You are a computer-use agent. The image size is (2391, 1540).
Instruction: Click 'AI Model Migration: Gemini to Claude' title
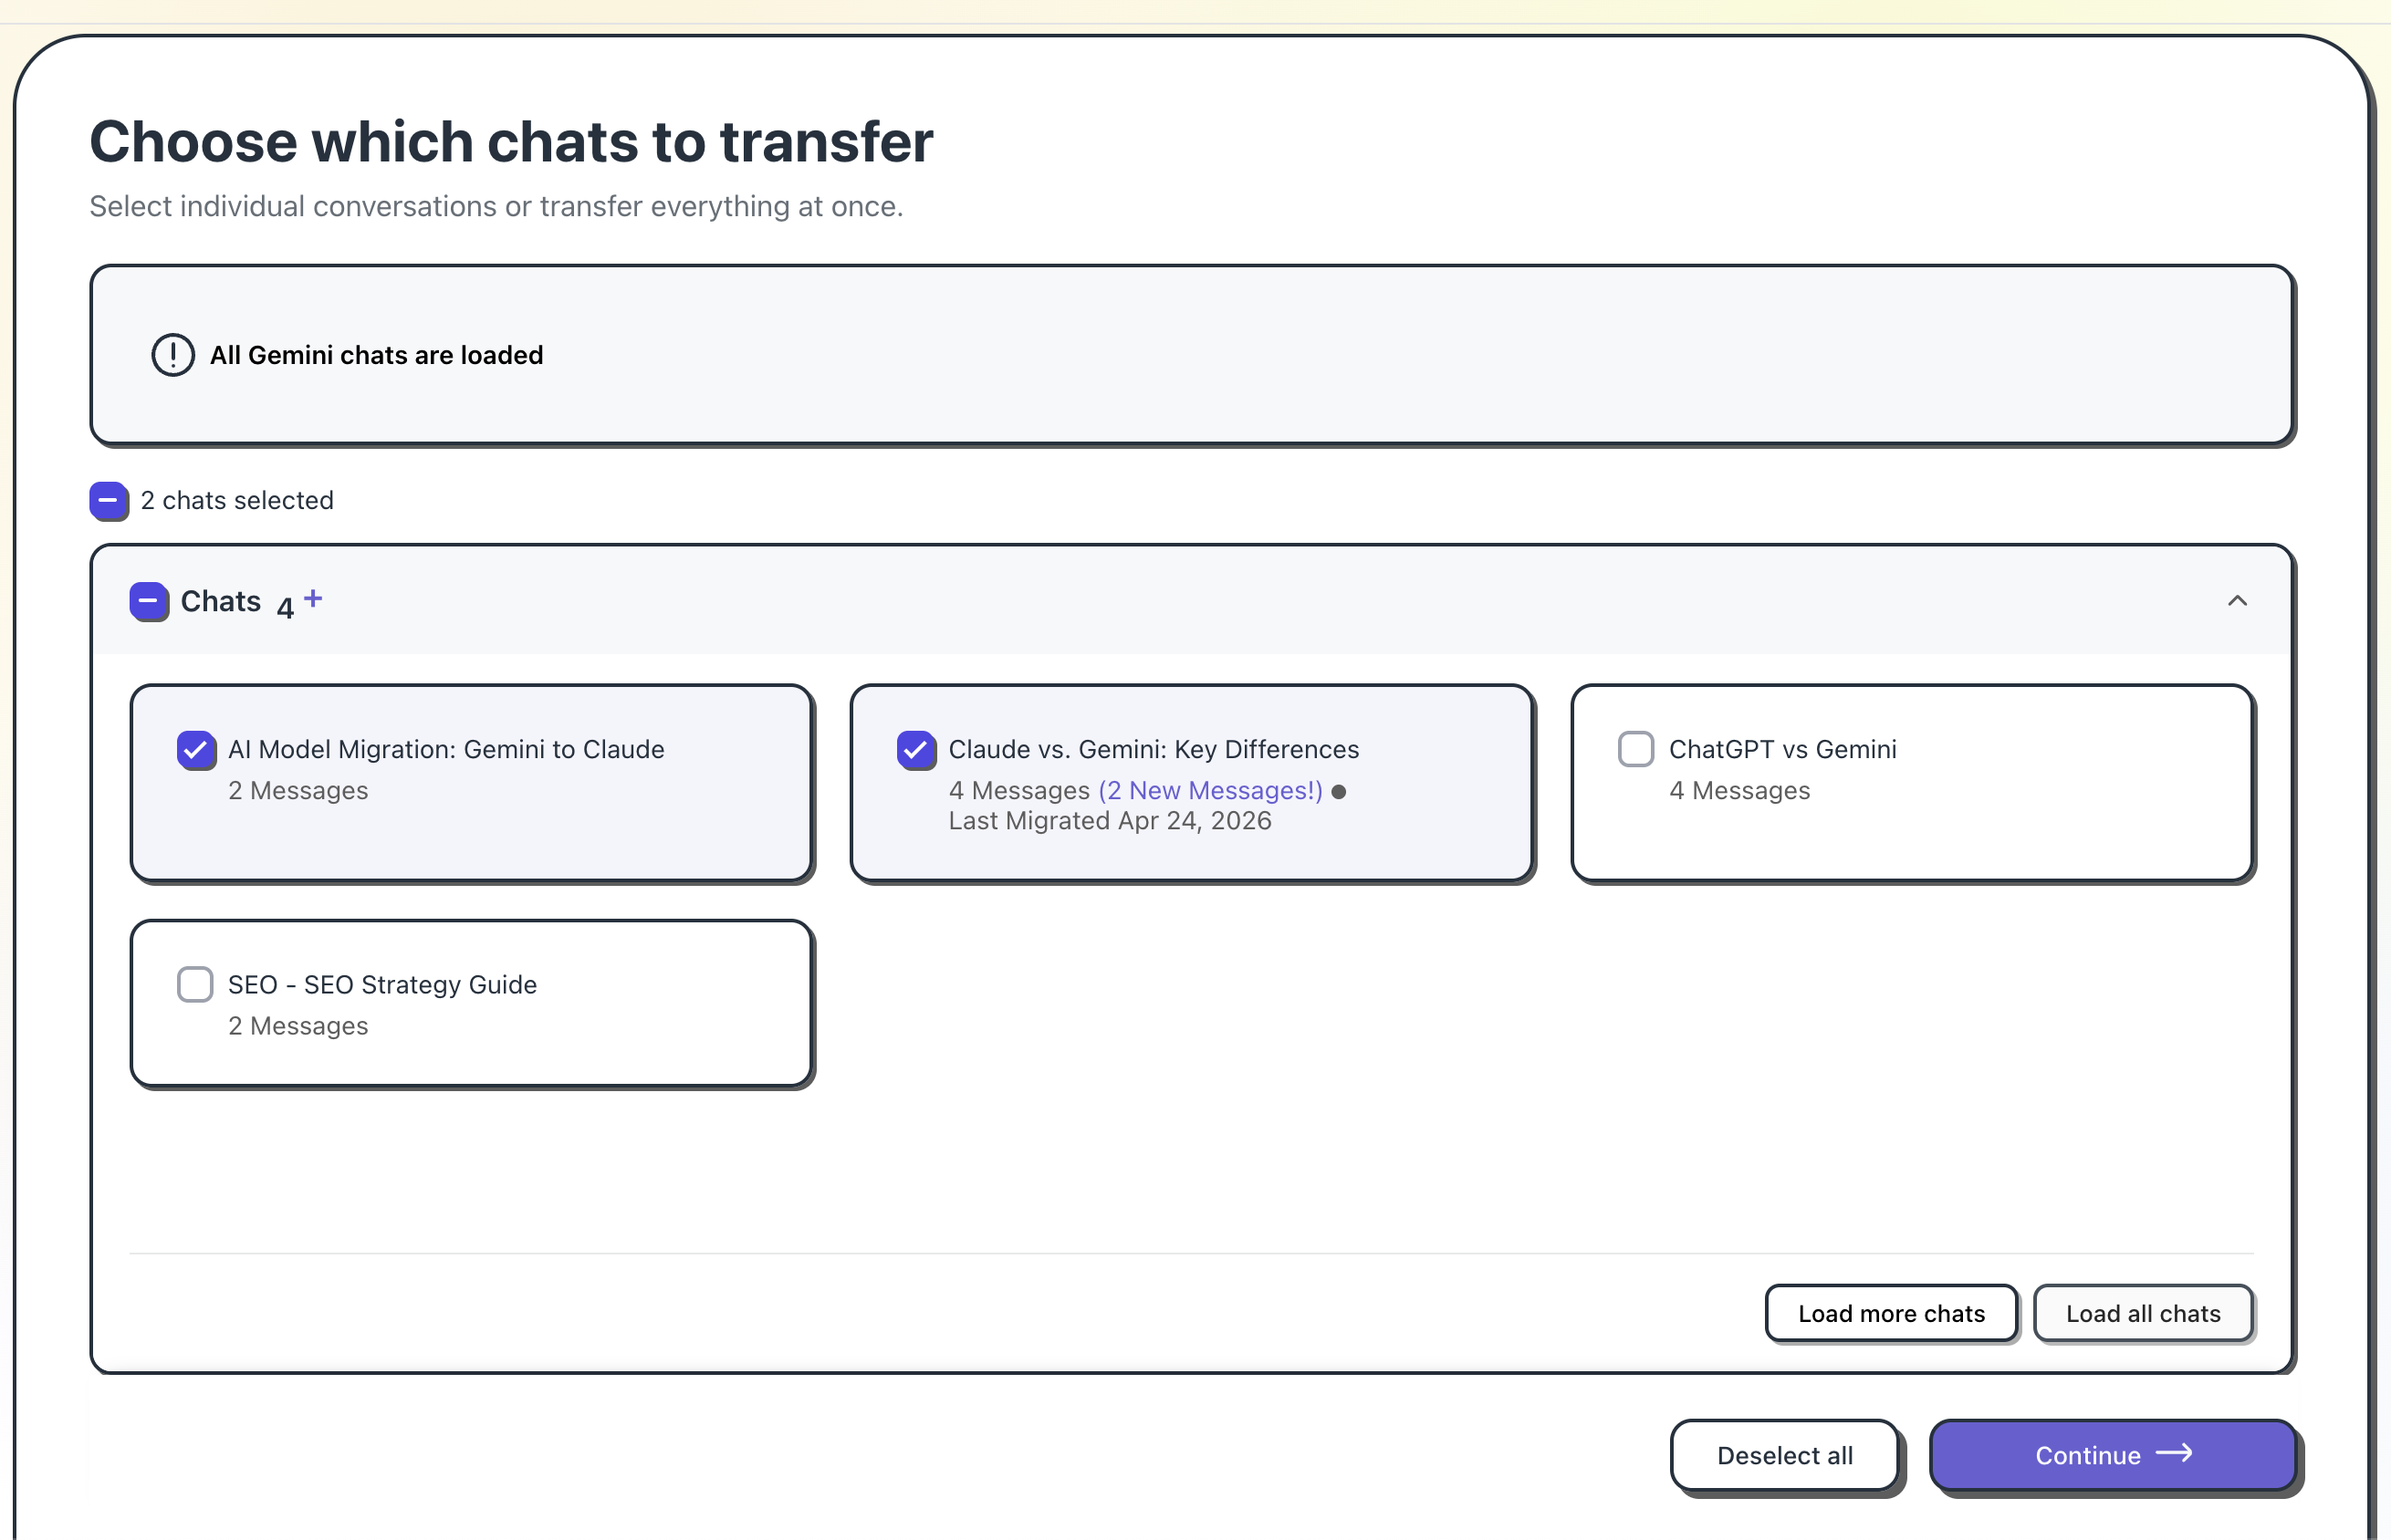(446, 749)
